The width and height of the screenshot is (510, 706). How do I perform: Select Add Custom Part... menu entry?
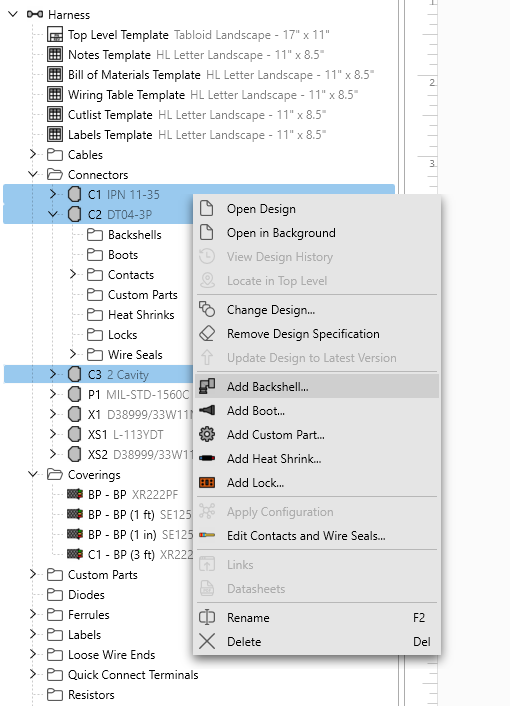pyautogui.click(x=317, y=434)
